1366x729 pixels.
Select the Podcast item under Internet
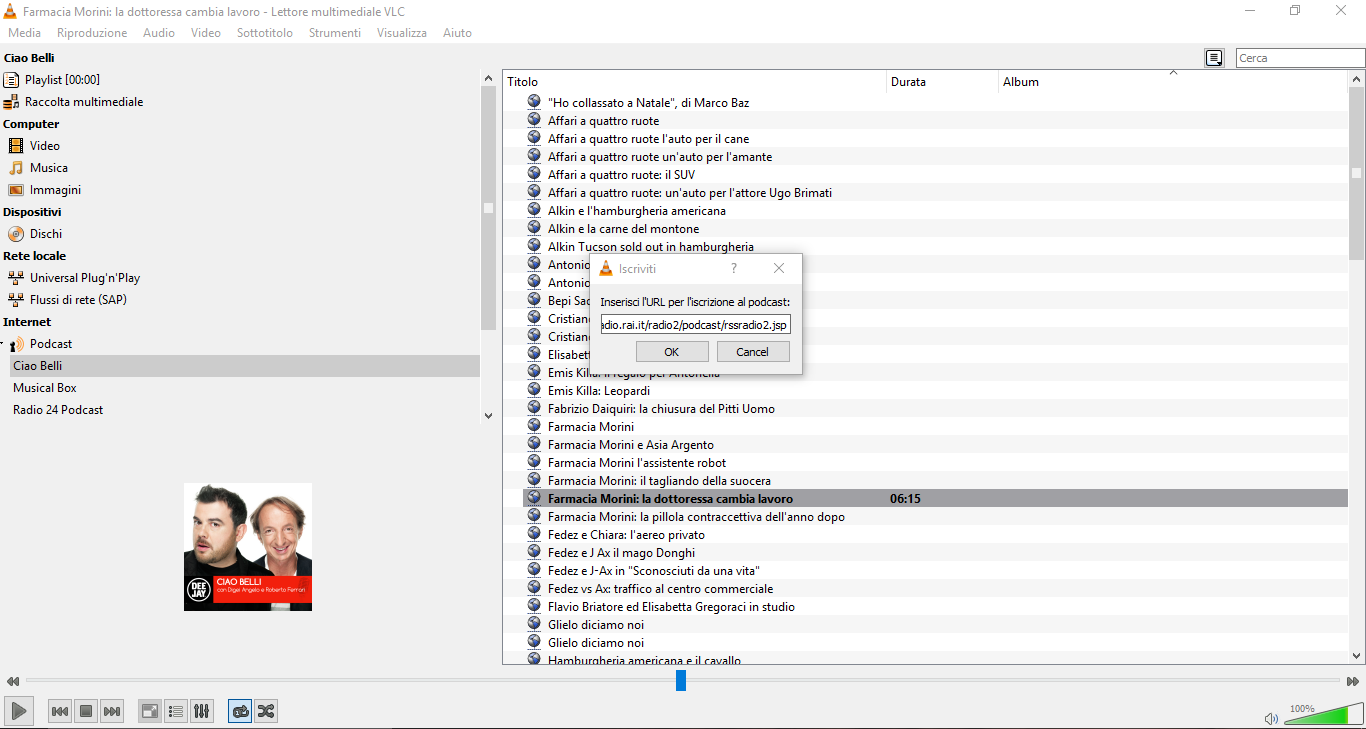(51, 344)
